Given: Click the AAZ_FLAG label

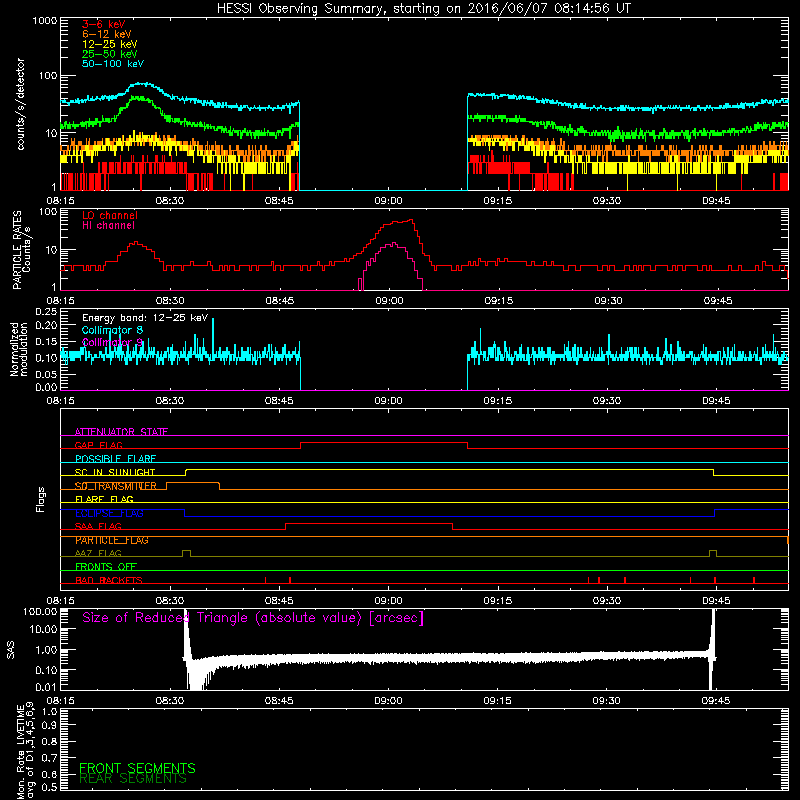Looking at the screenshot, I should (x=98, y=553).
